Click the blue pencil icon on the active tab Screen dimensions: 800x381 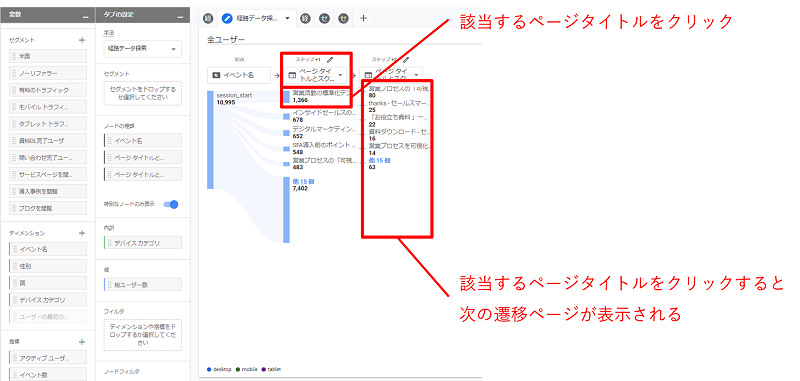pos(227,18)
